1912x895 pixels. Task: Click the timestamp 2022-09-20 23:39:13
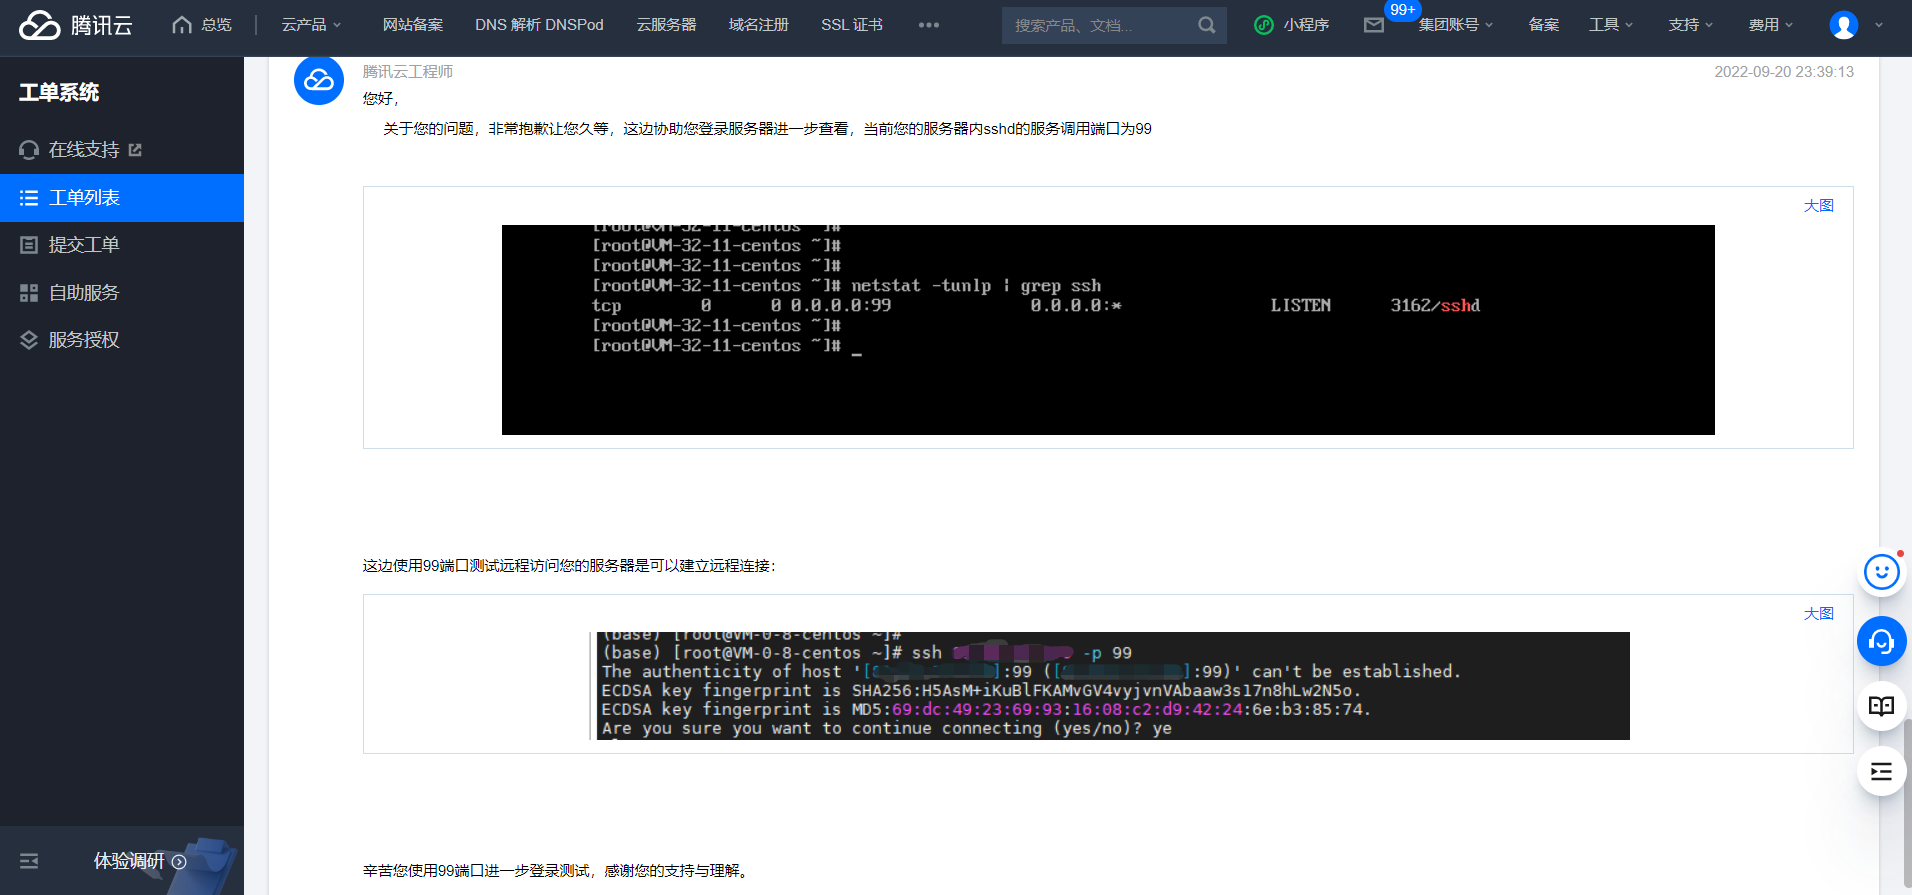(1784, 72)
